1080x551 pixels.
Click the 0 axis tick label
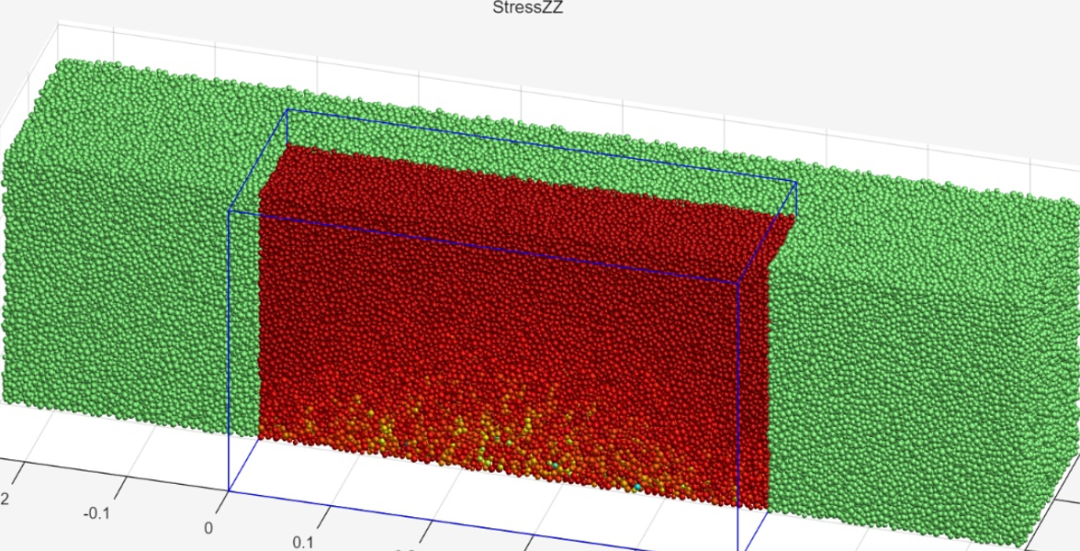pyautogui.click(x=209, y=527)
